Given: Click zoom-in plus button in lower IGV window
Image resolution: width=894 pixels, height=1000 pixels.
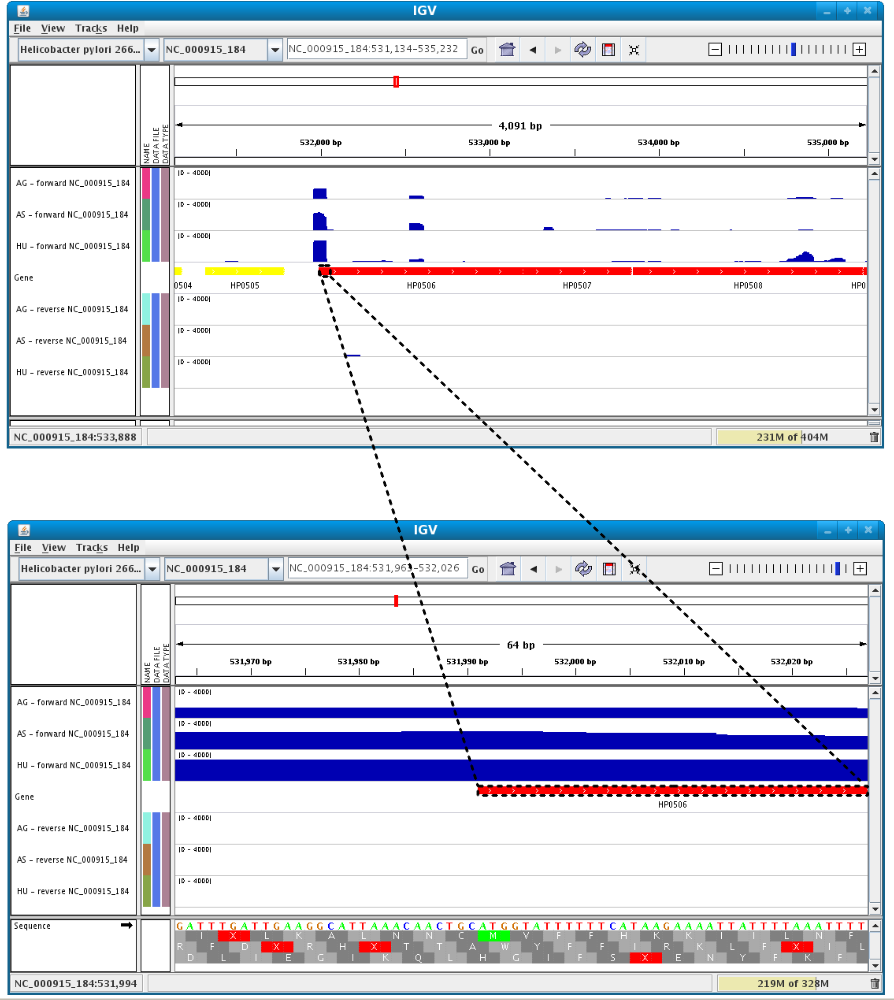Looking at the screenshot, I should (x=860, y=569).
